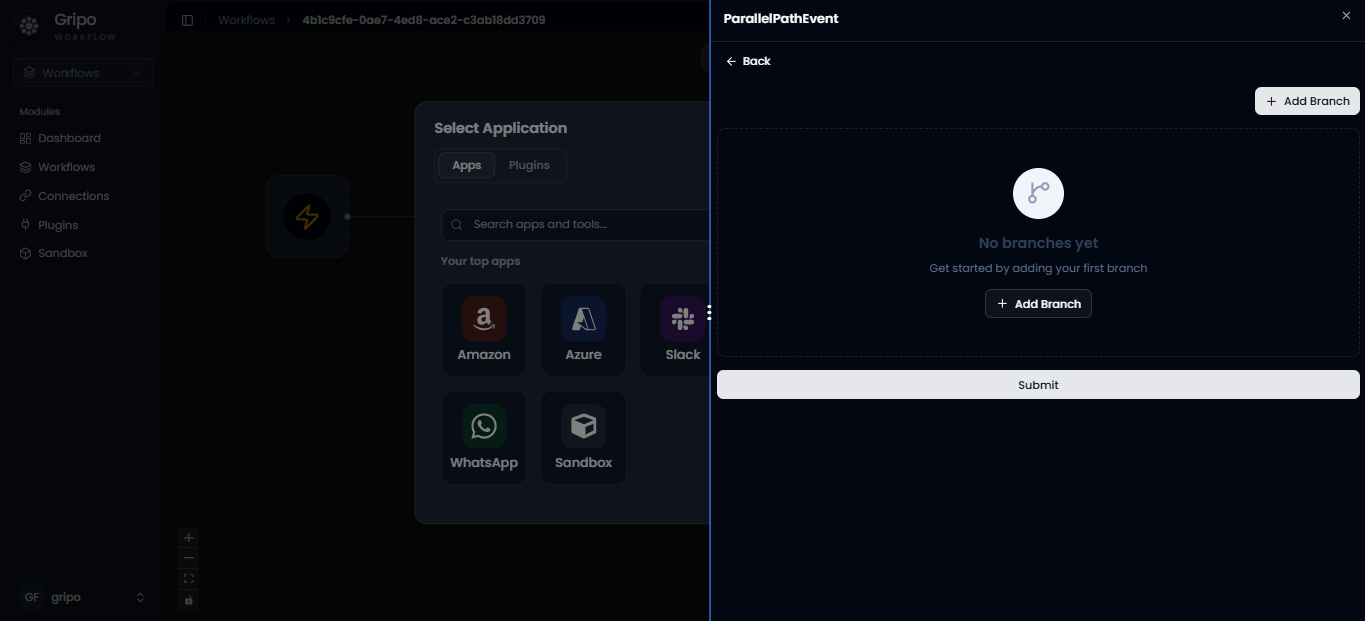Switch to the Plugins tab

pyautogui.click(x=529, y=165)
